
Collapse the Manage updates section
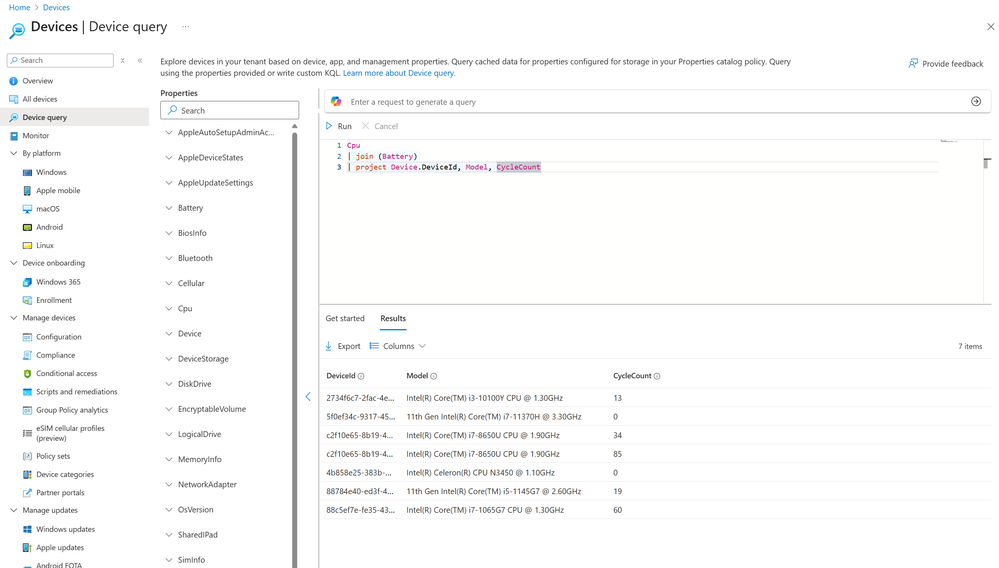pos(13,510)
